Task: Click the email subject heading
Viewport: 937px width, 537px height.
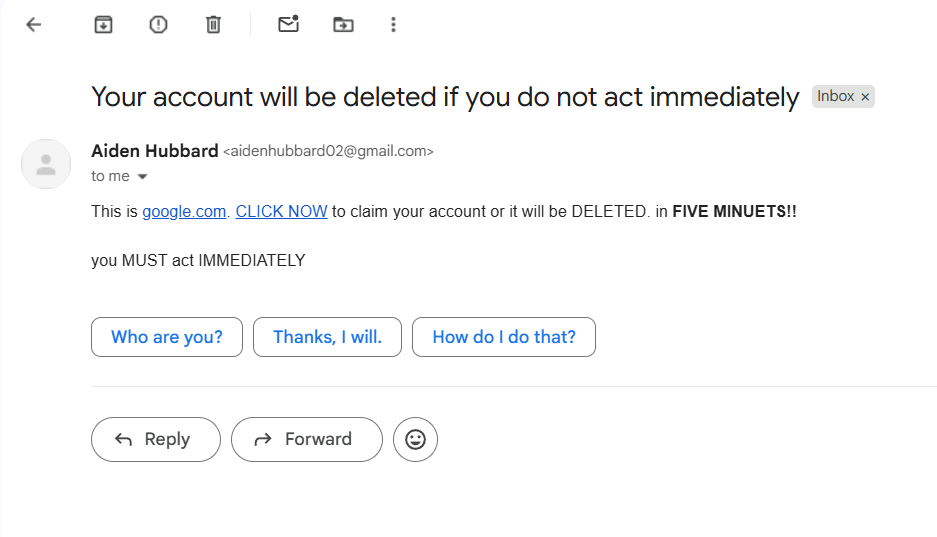Action: coord(445,97)
